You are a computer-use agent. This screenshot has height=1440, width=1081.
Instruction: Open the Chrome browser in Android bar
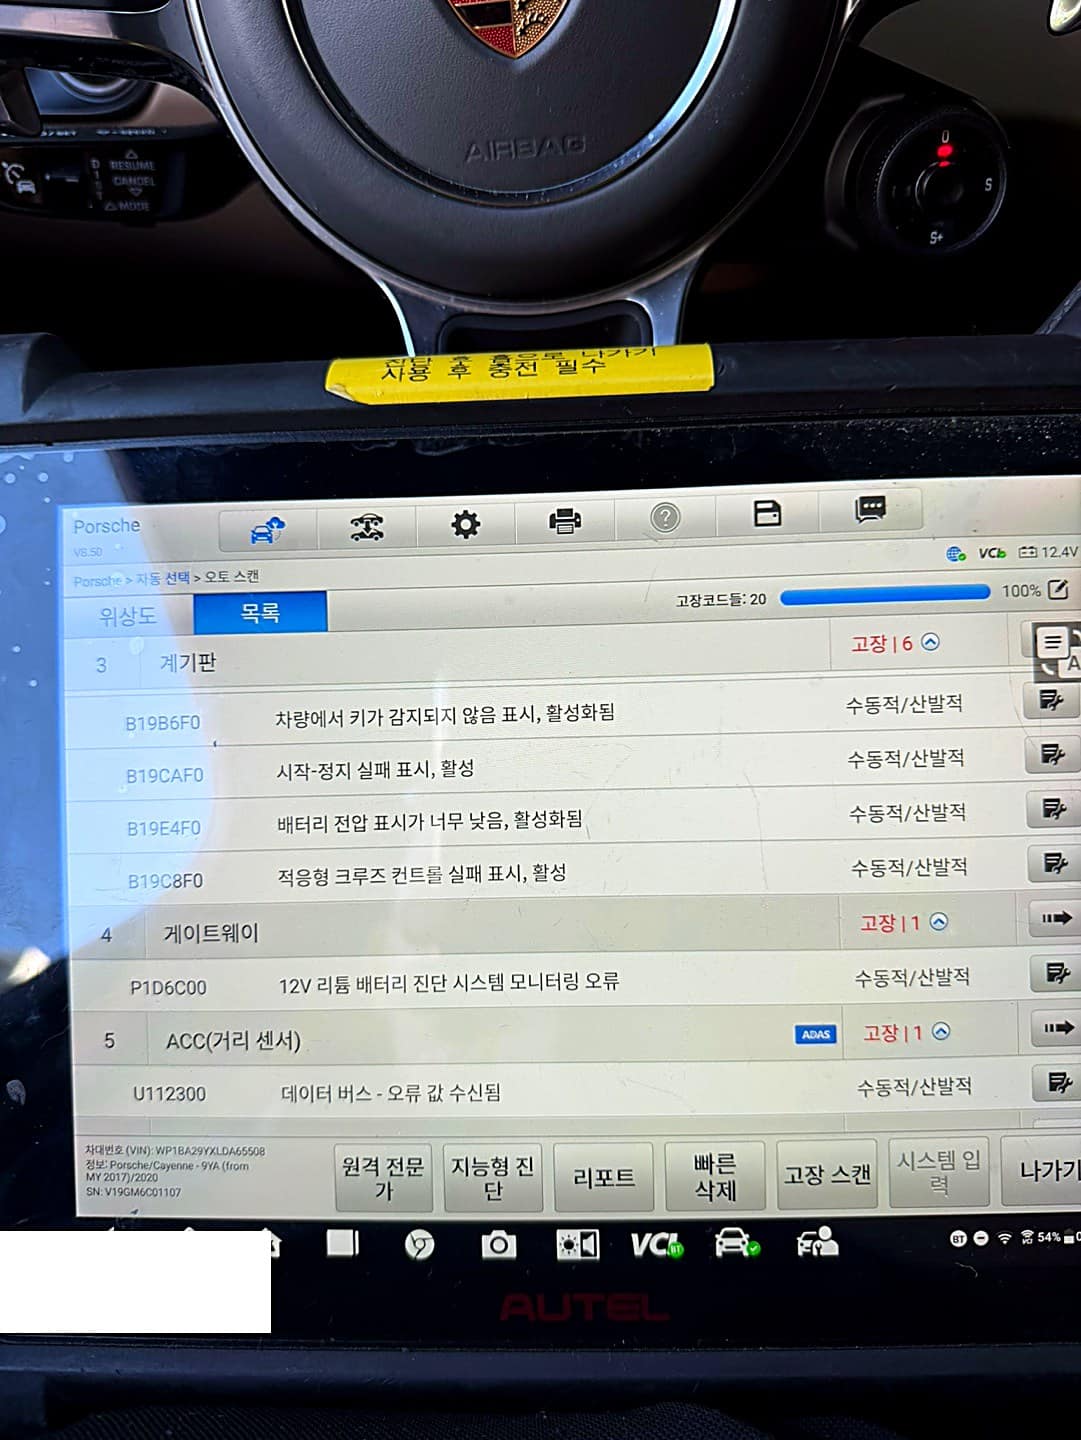point(419,1245)
